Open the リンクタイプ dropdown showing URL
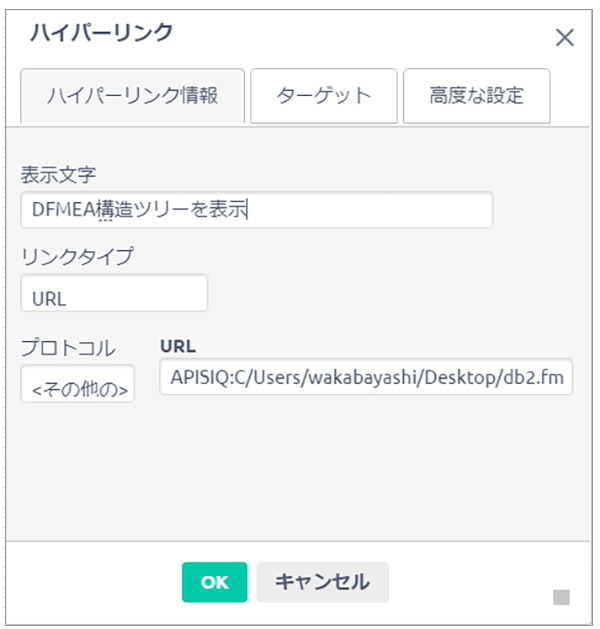The width and height of the screenshot is (600, 629). point(114,292)
